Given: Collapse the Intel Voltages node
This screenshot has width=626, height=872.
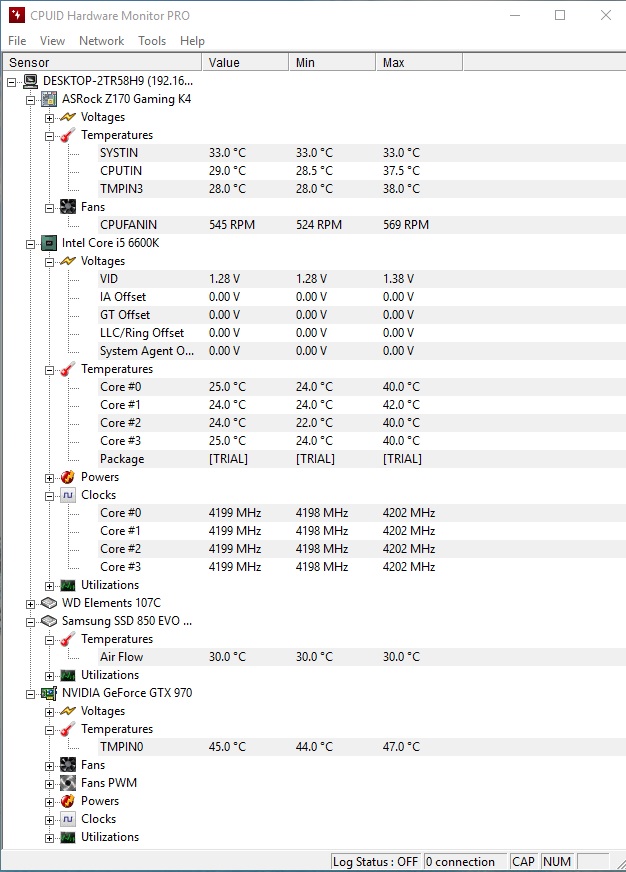Looking at the screenshot, I should (x=49, y=262).
